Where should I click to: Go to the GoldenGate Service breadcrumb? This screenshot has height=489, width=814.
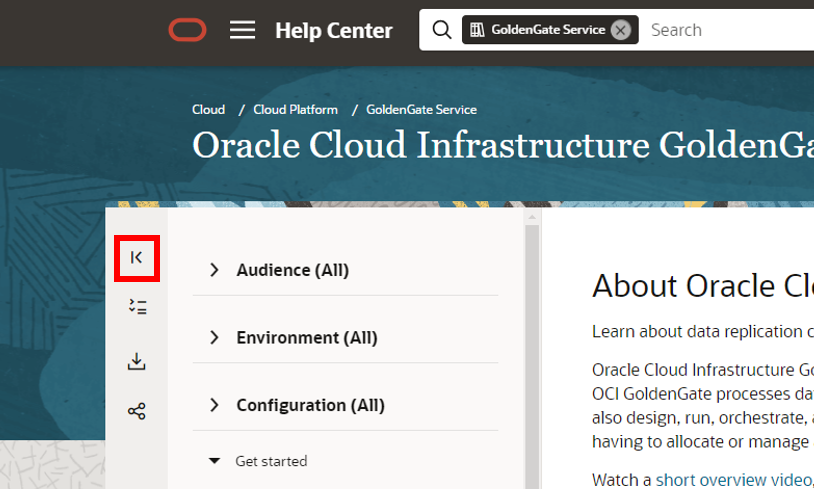tap(421, 110)
